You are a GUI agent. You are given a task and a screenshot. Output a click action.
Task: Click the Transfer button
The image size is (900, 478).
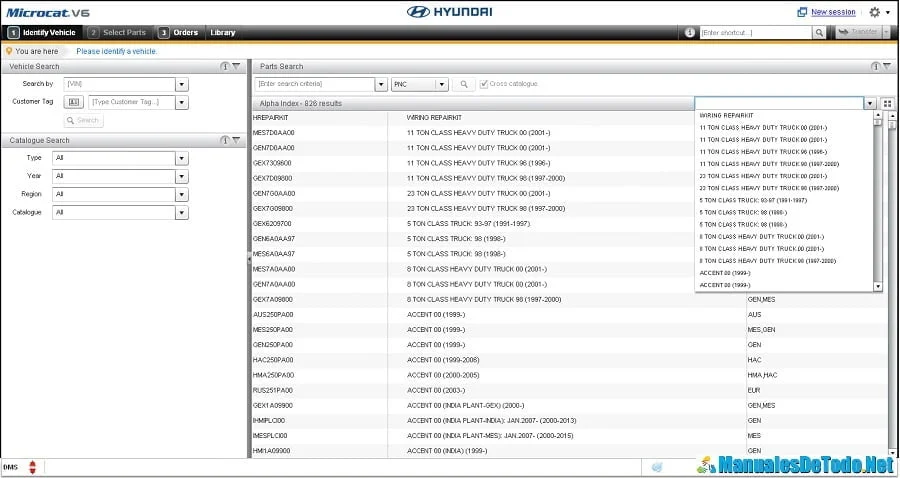[x=857, y=32]
